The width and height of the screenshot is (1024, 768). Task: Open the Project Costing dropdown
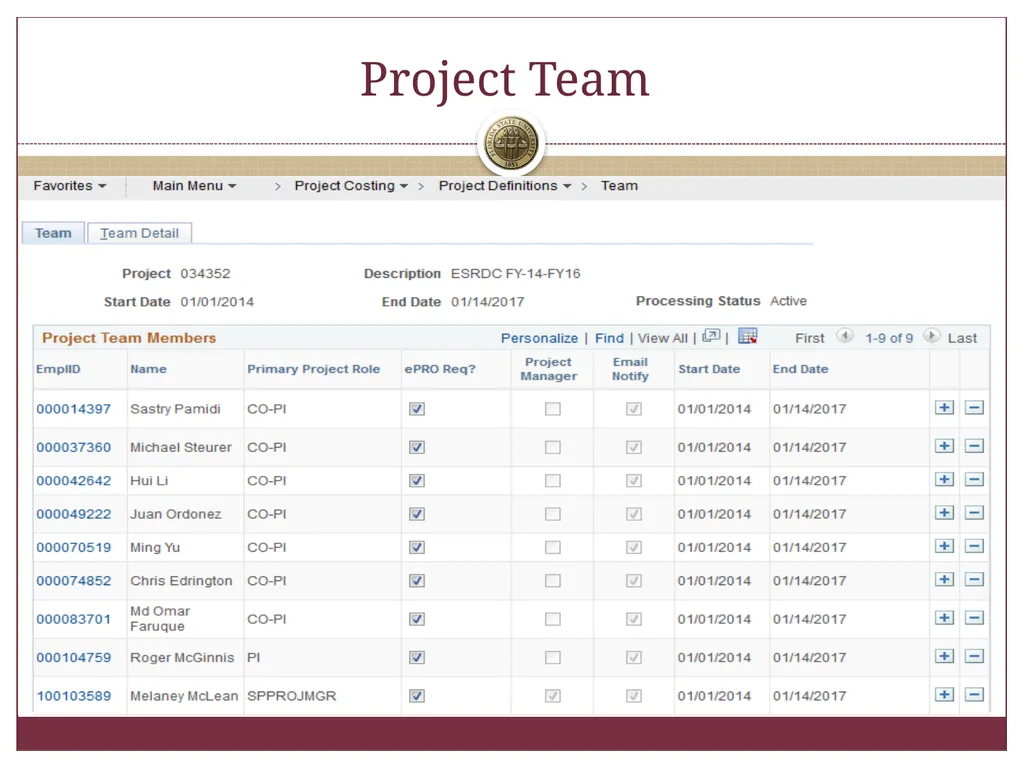351,186
